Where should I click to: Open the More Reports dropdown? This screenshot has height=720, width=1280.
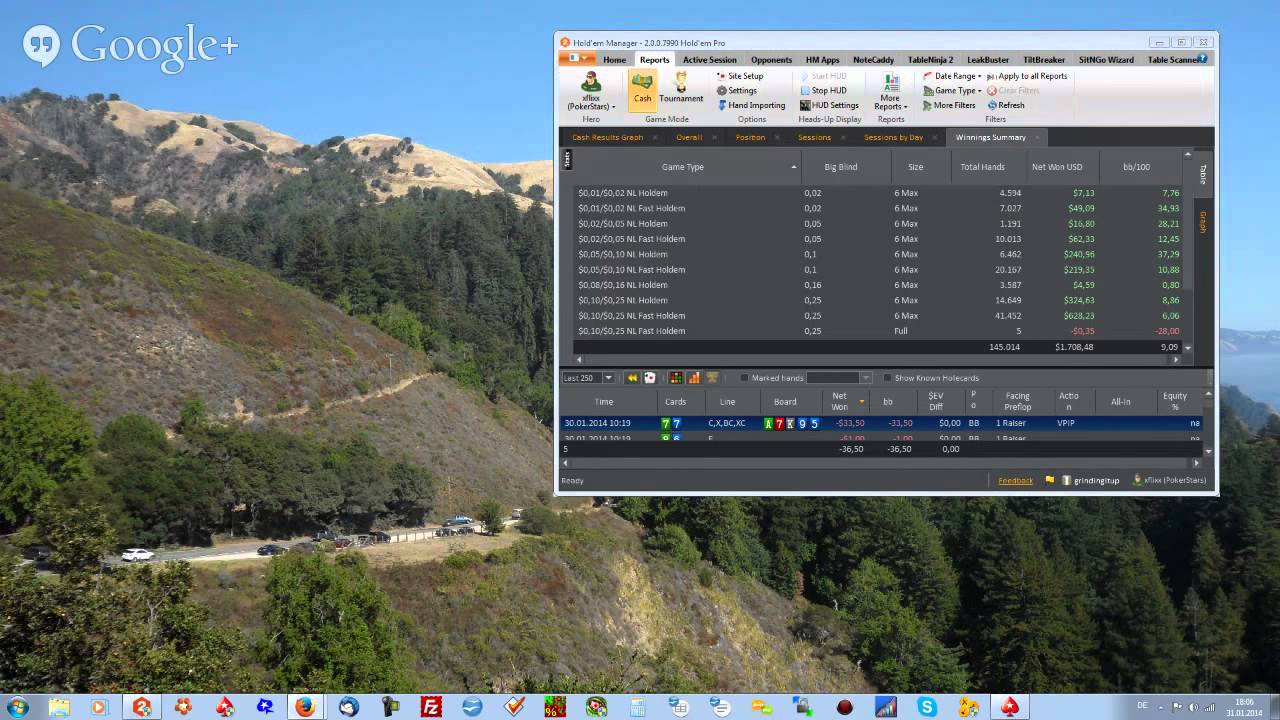click(890, 90)
